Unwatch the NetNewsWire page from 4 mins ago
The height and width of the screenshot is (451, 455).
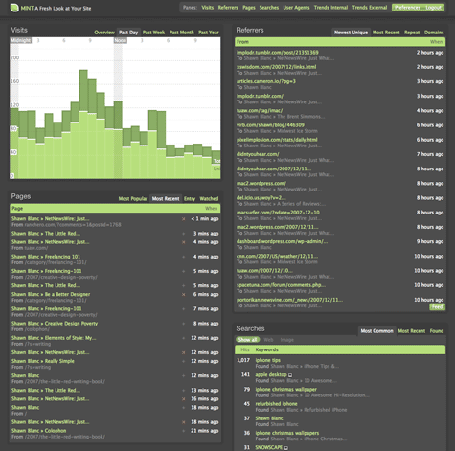(183, 242)
